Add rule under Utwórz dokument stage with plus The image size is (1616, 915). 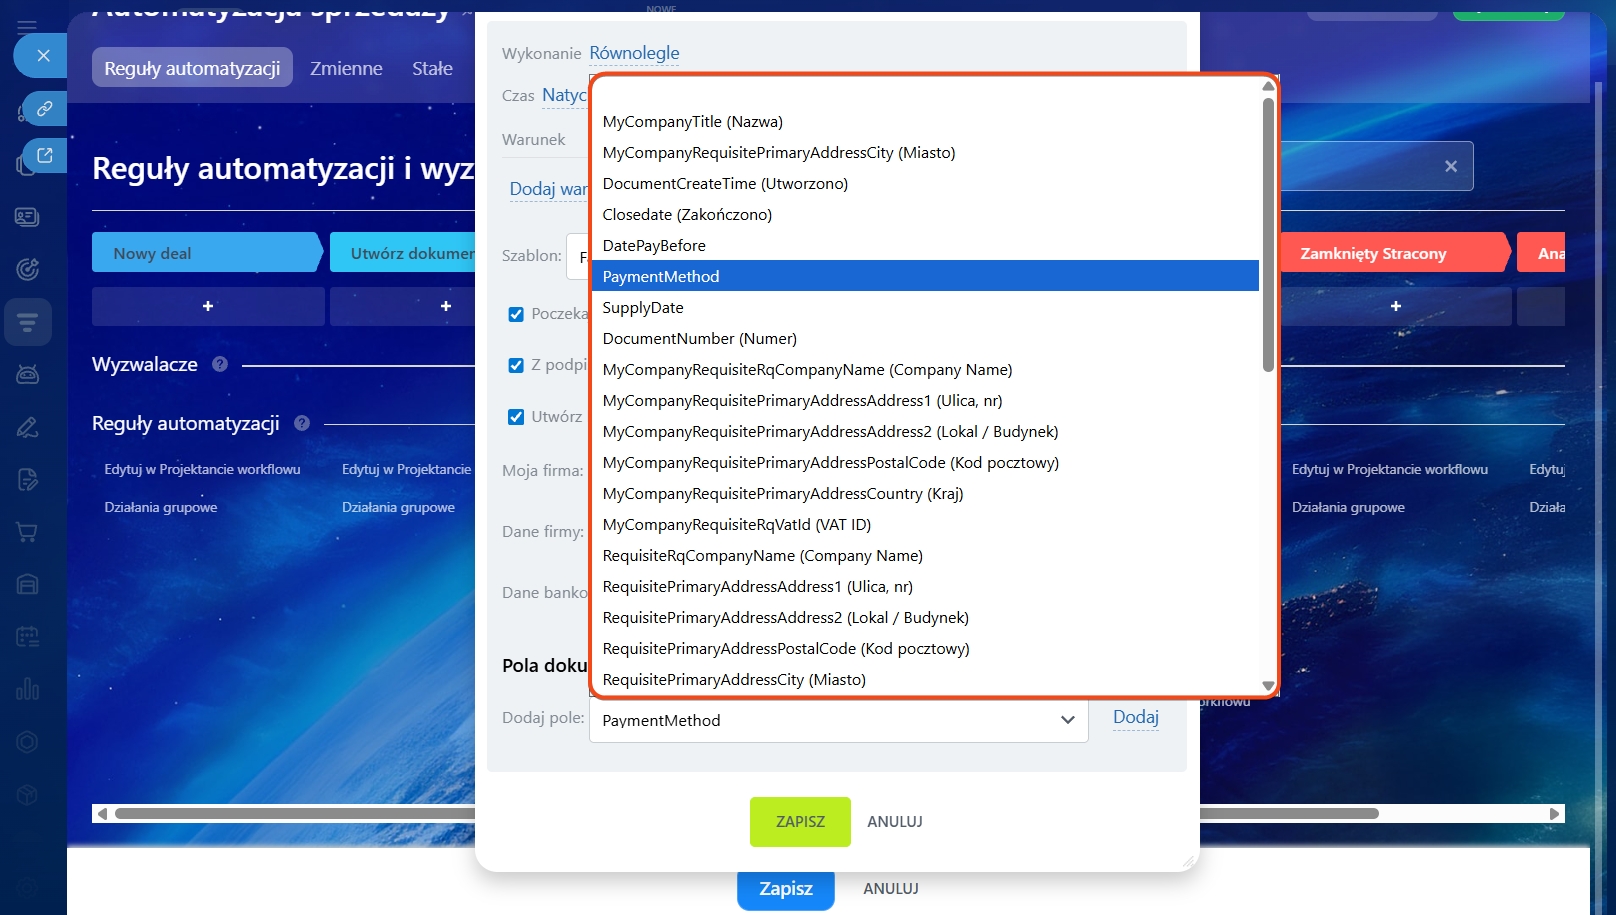[446, 306]
